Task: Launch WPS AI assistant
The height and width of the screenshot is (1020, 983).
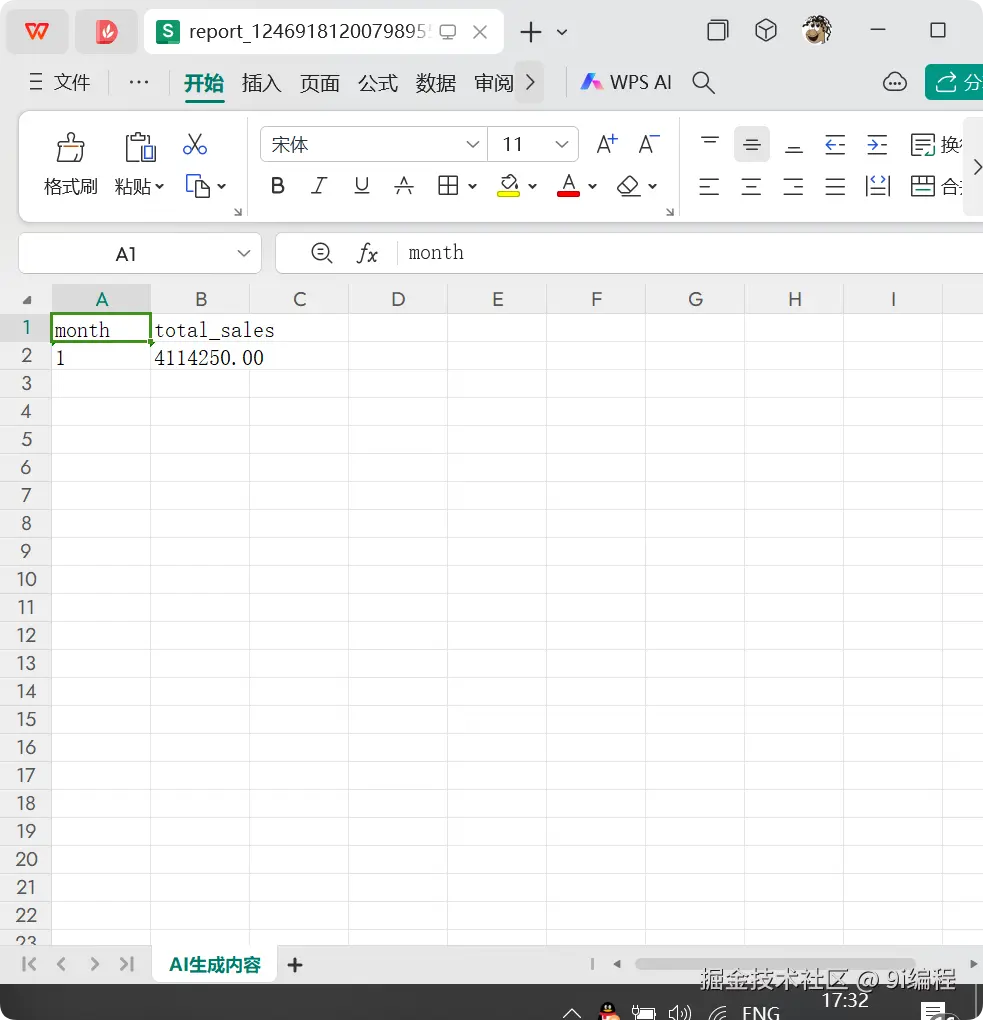Action: pos(626,83)
